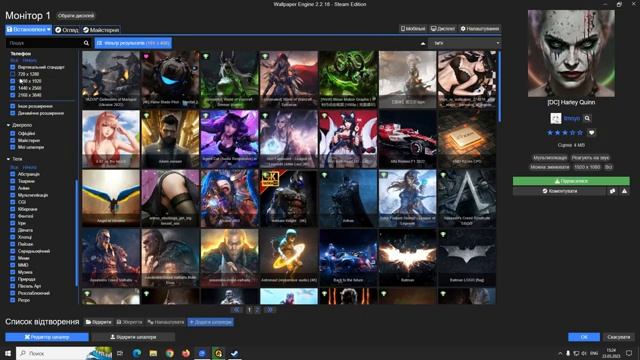
Task: Click the playlist open button with folder icon
Action: (98, 322)
